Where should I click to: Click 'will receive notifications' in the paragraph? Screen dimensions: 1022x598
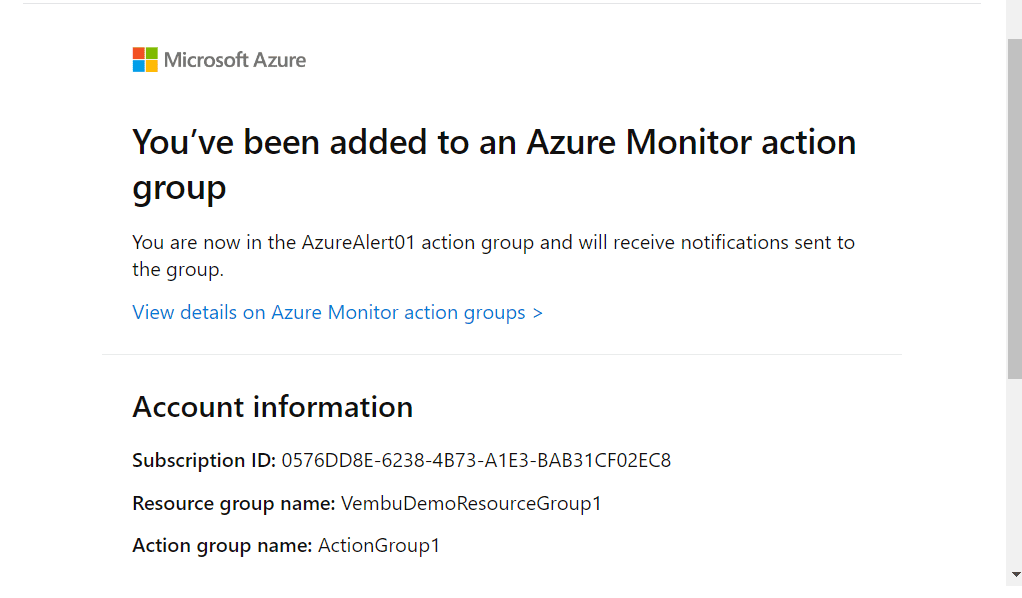tap(683, 243)
